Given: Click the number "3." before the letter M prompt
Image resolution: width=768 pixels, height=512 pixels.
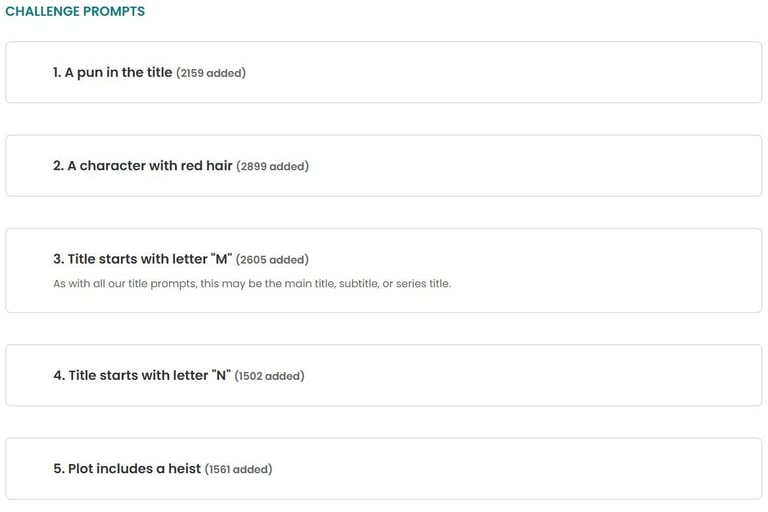Looking at the screenshot, I should 59,259.
